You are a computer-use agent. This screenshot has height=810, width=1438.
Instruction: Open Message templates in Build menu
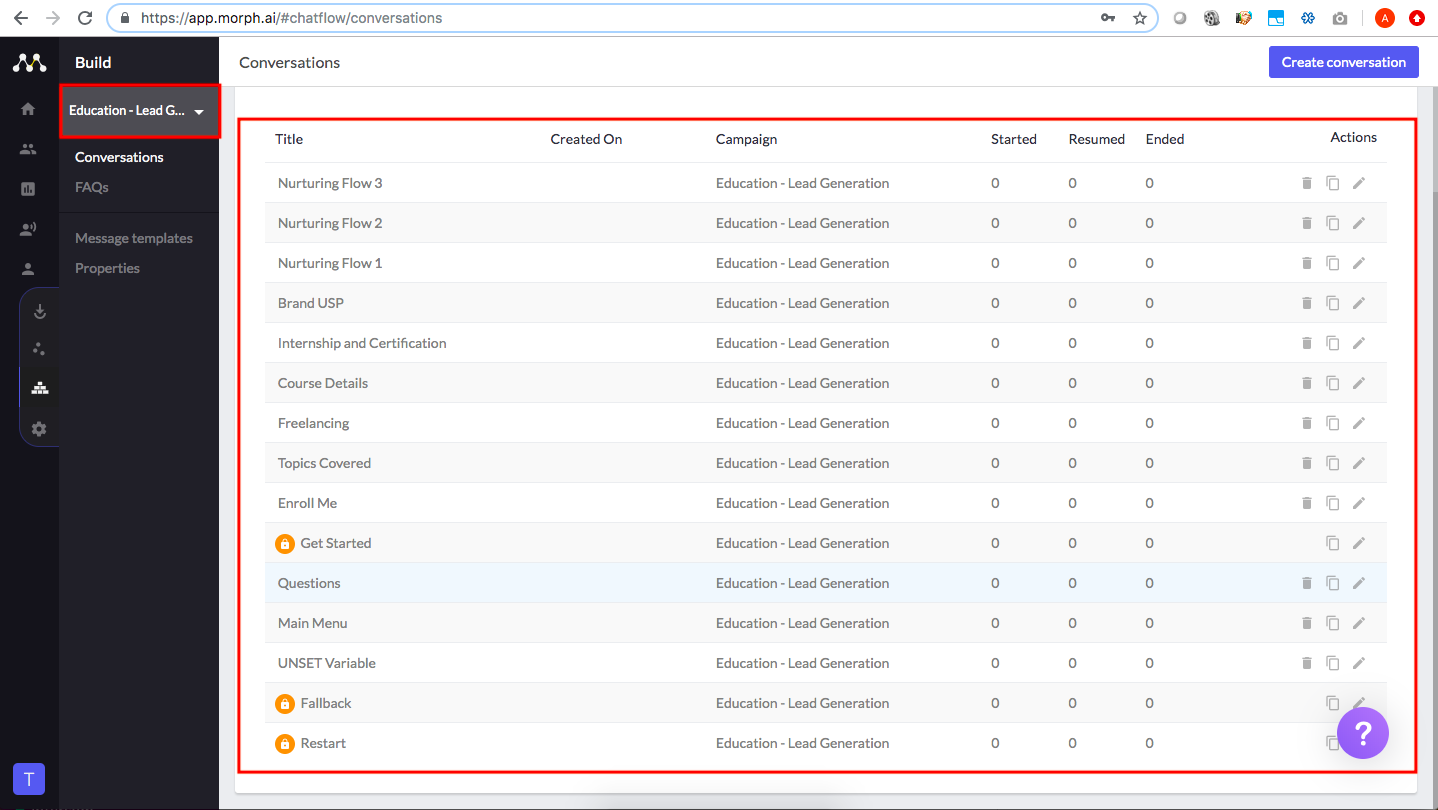[x=134, y=238]
